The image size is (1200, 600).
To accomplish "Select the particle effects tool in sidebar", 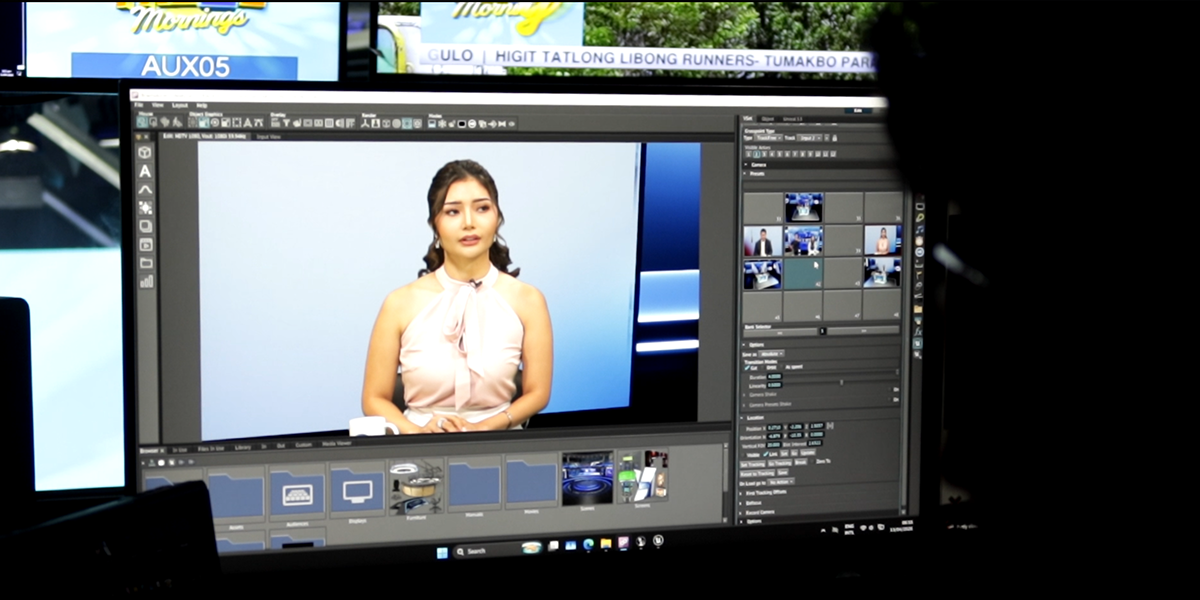I will pos(145,208).
